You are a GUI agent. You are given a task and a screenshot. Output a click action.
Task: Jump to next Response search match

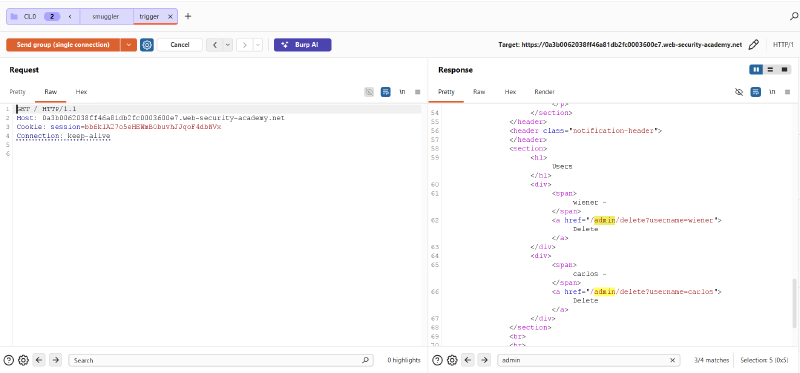(x=485, y=360)
